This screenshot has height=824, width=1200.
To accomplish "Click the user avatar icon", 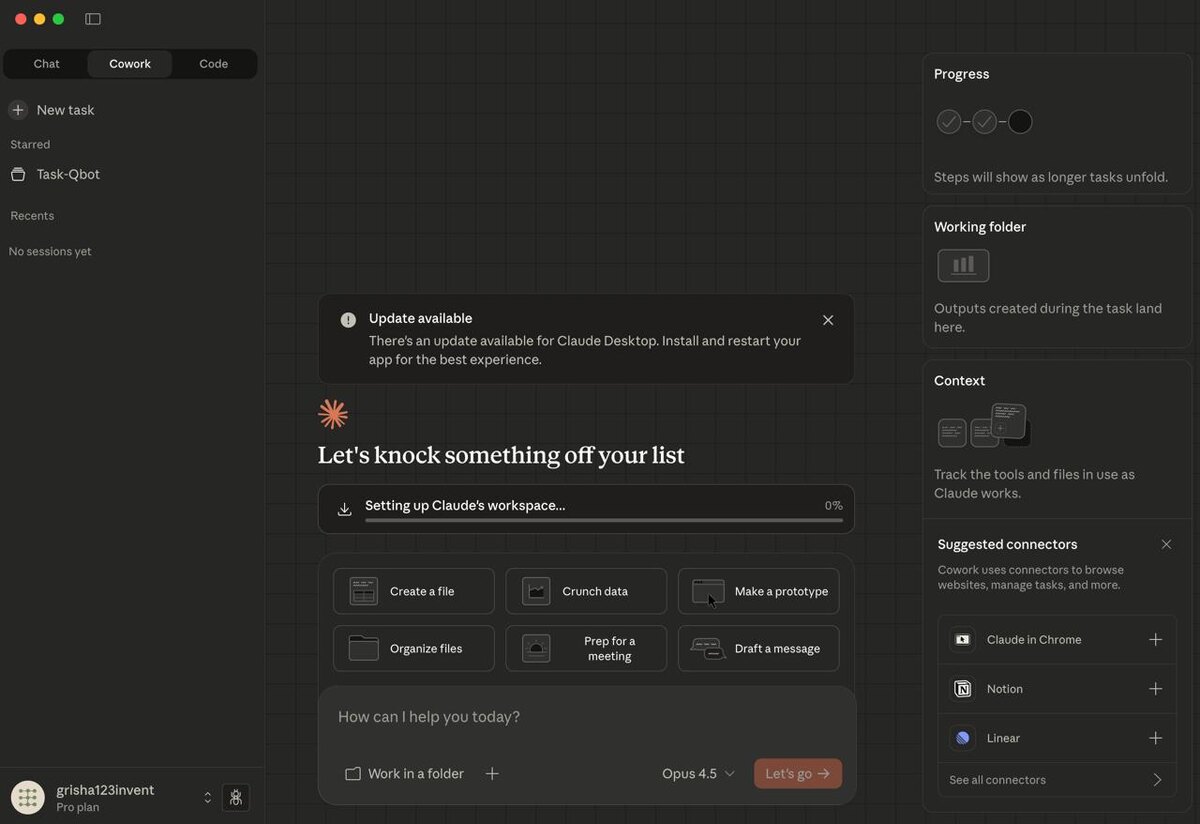I will pos(28,797).
